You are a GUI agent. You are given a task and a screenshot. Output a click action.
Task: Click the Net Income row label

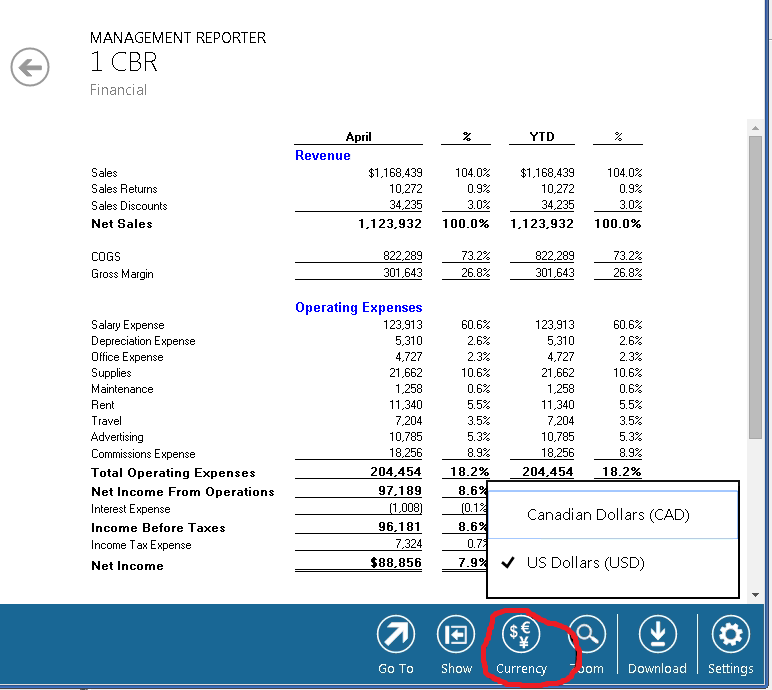click(x=127, y=565)
